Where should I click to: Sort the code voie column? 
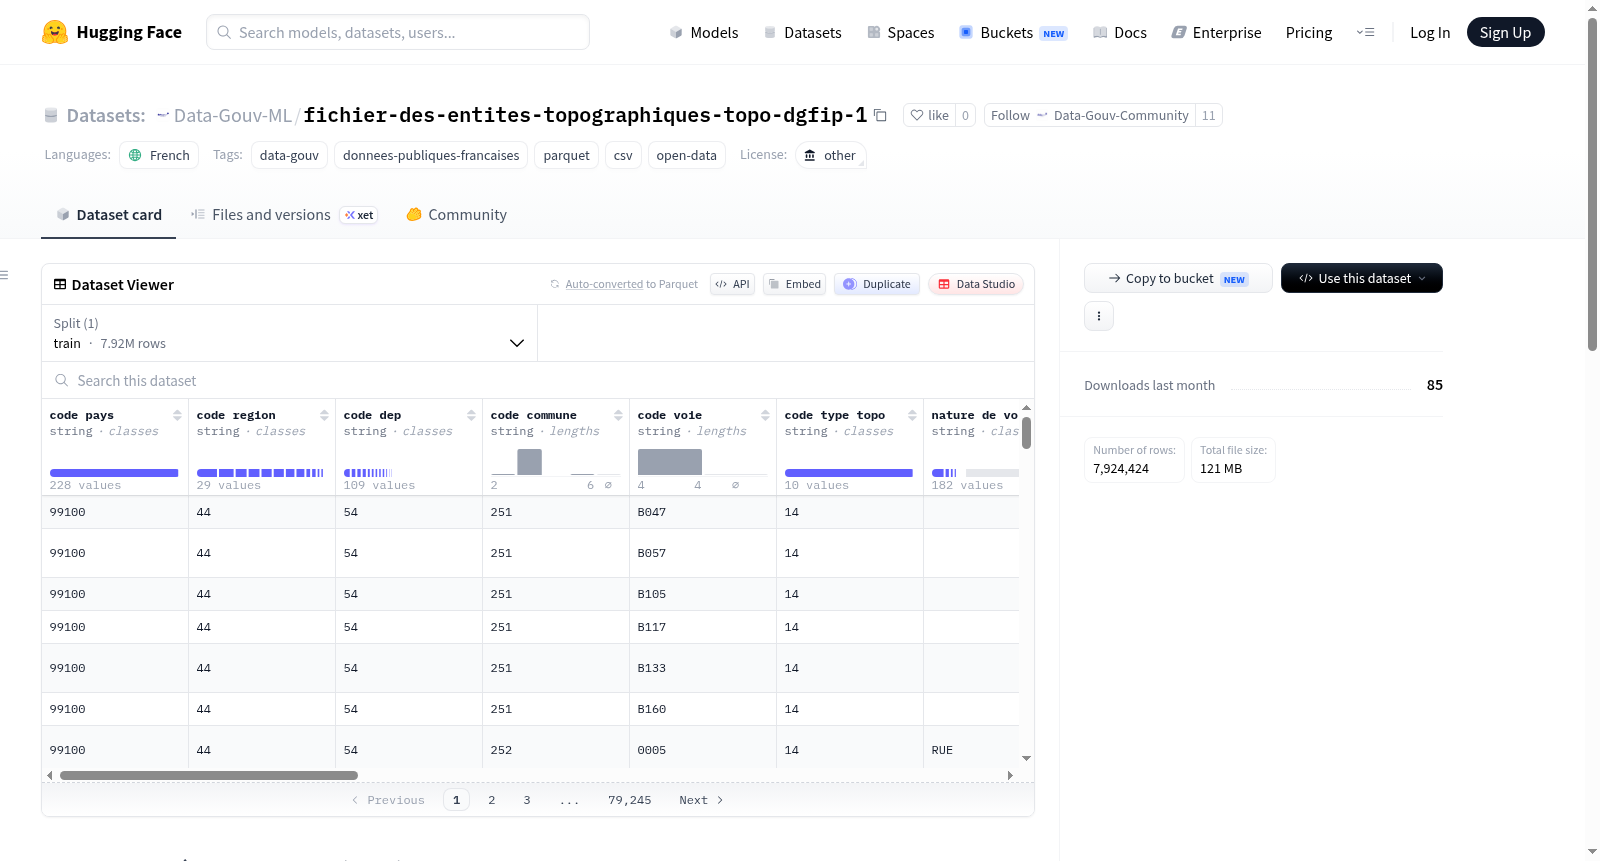(x=765, y=415)
